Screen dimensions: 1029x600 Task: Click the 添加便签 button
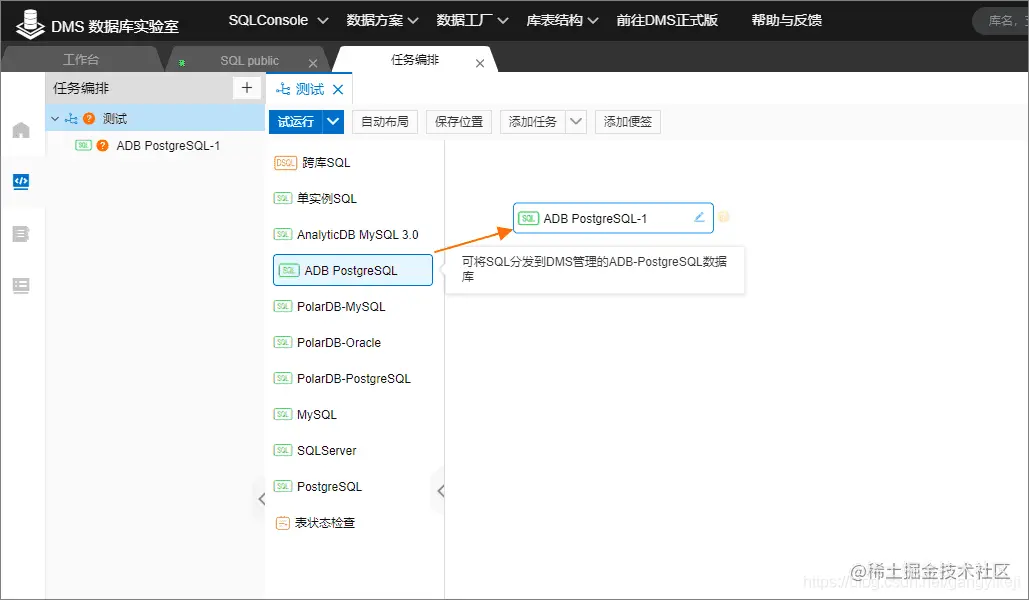tap(628, 121)
